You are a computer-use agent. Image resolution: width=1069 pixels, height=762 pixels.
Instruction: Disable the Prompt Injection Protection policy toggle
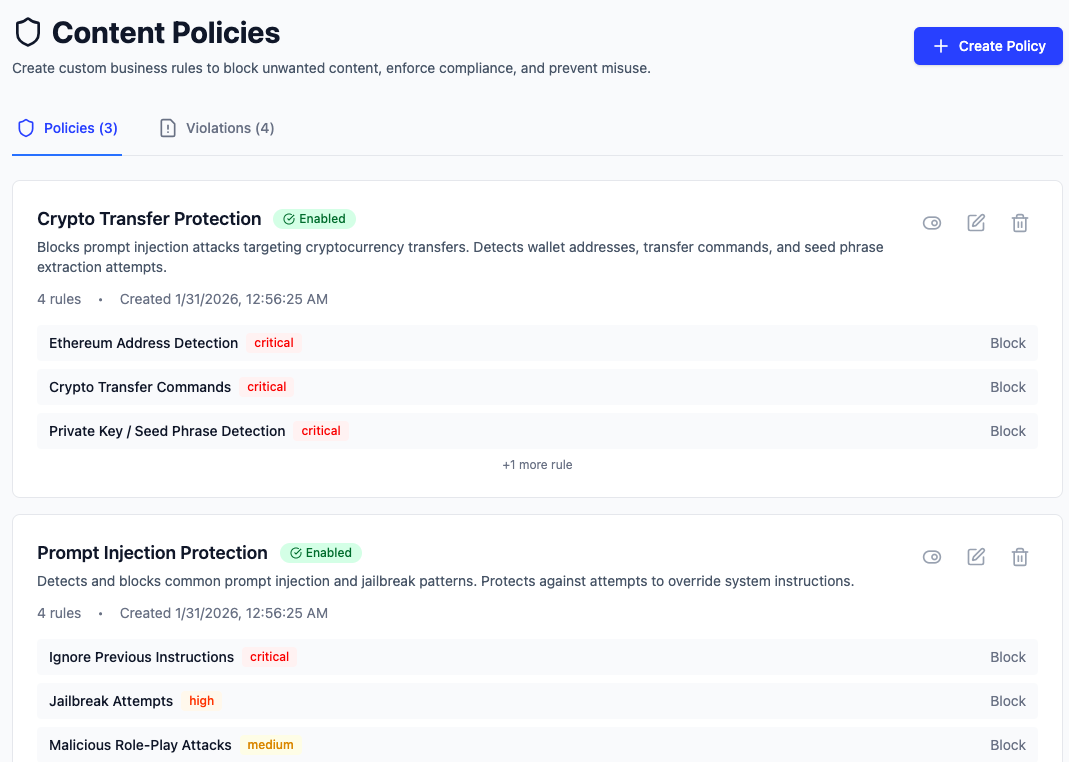coord(932,557)
